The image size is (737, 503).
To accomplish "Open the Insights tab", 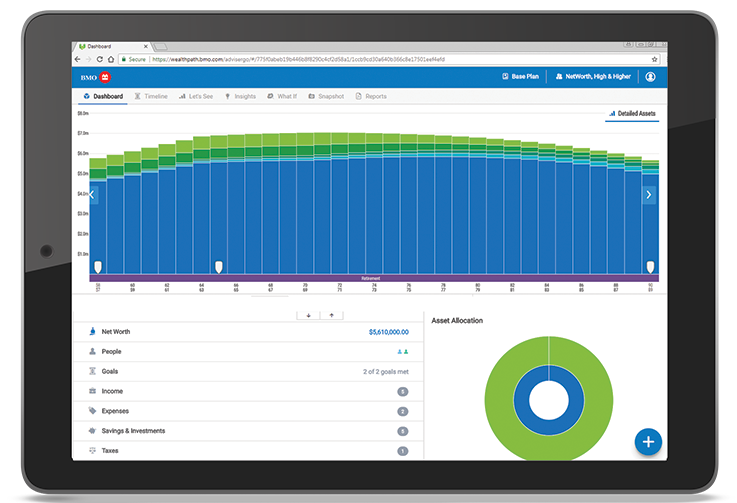I will click(240, 97).
